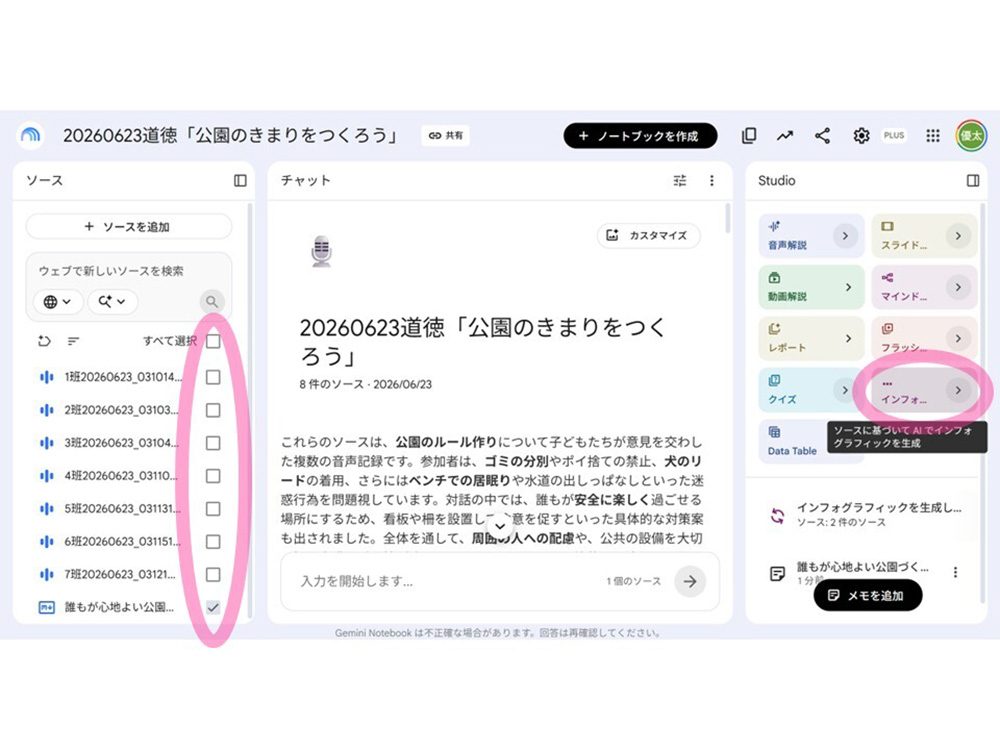Image resolution: width=1000 pixels, height=750 pixels.
Task: Expand マインド map options arrow
Action: (x=958, y=287)
